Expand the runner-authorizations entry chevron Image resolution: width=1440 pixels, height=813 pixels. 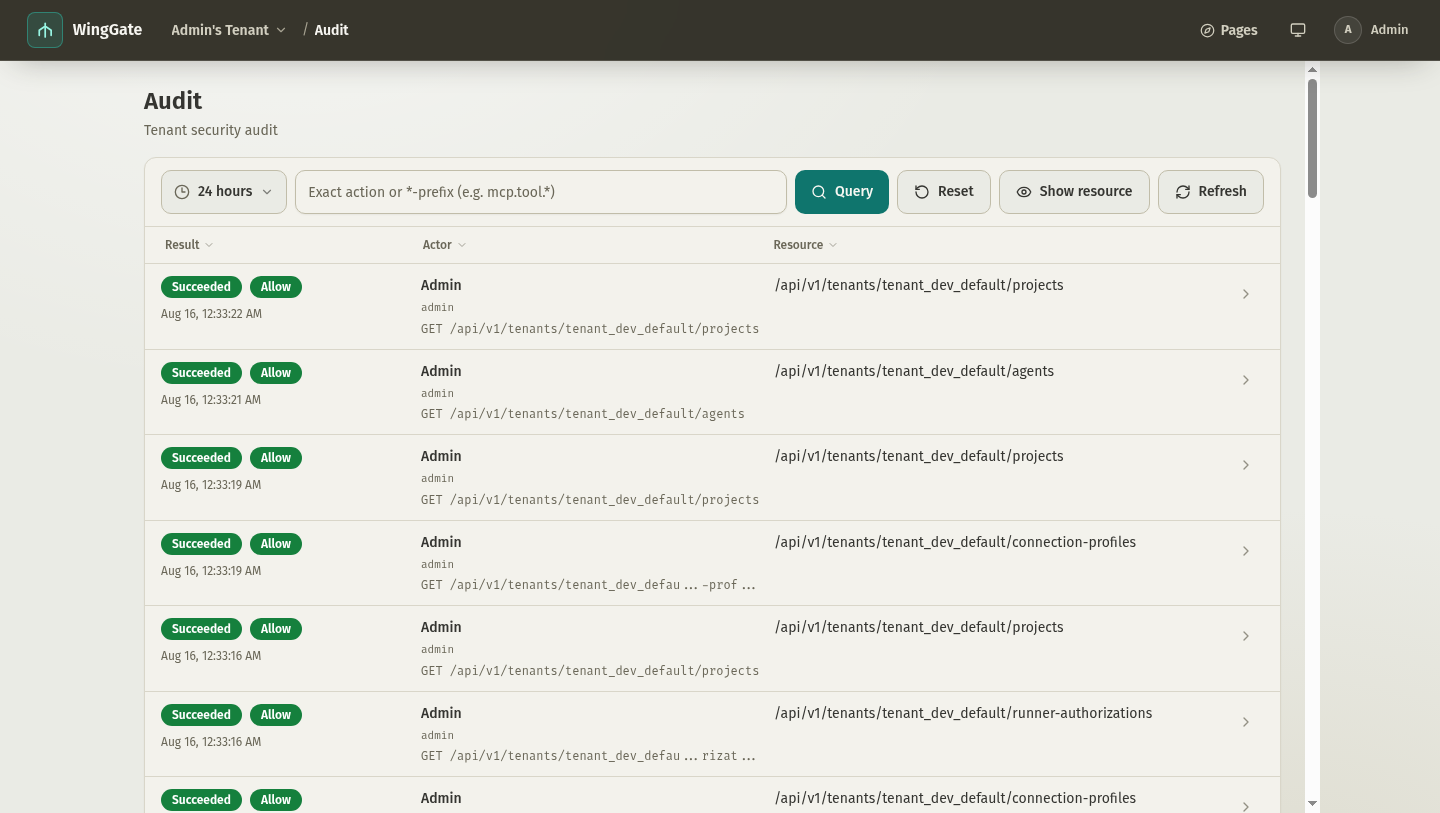pos(1246,722)
